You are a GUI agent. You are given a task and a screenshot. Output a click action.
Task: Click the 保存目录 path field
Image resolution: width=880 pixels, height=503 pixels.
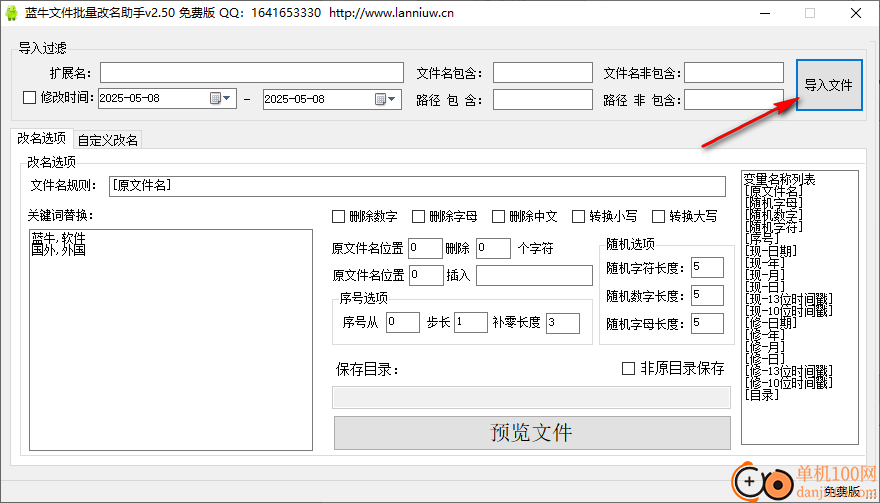531,397
